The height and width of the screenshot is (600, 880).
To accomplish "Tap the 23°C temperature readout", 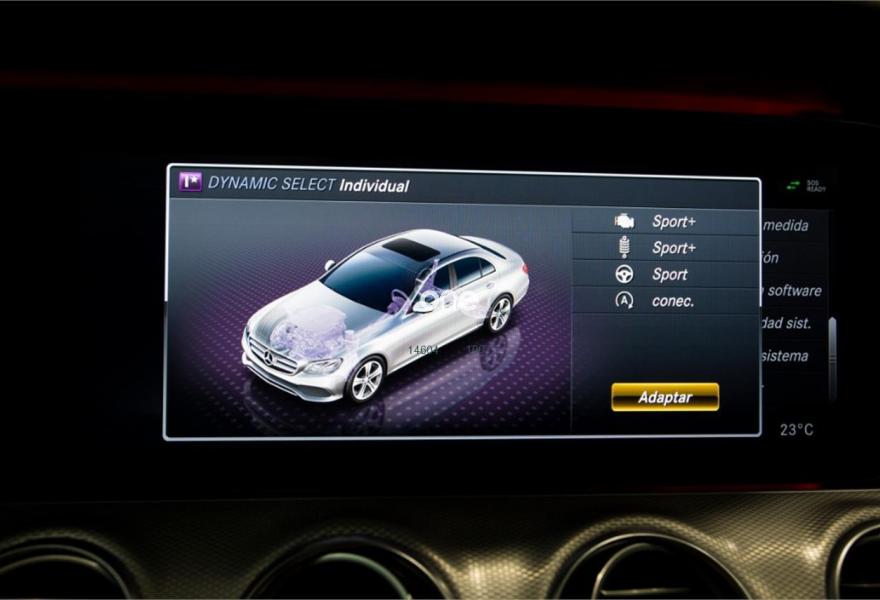I will [796, 429].
